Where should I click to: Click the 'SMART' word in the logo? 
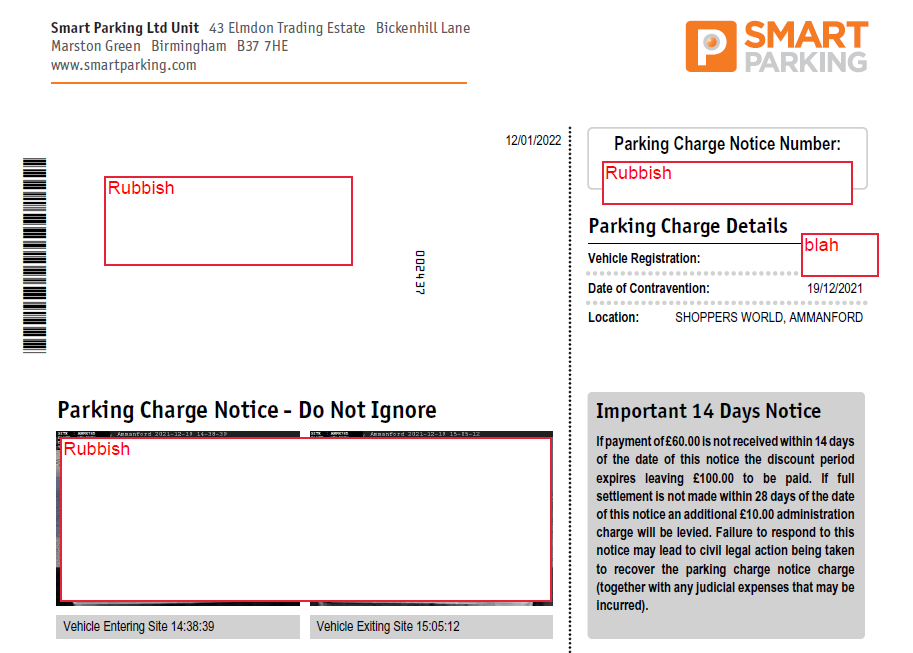[806, 35]
